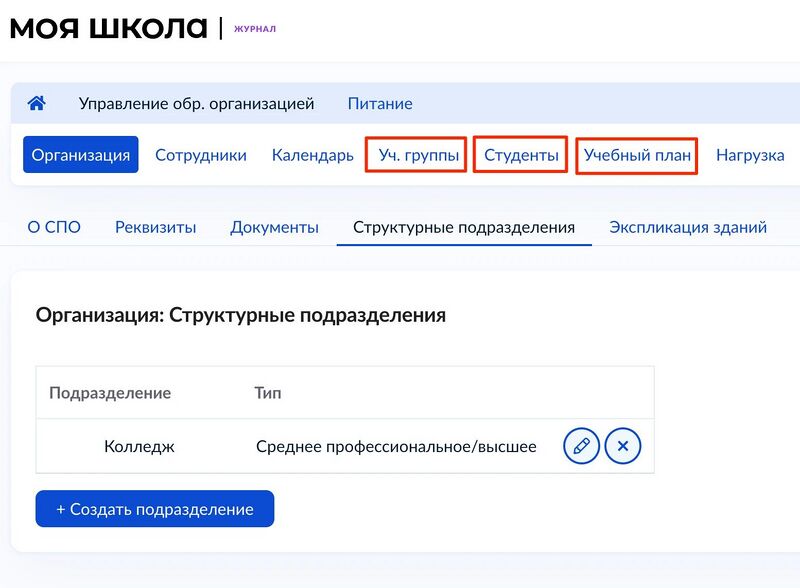Switch to the Реквизиты sub-tab

click(x=156, y=227)
